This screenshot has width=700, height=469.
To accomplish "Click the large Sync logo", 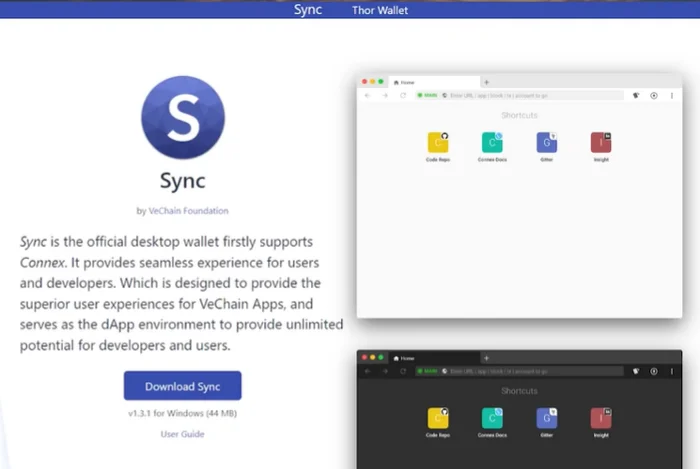I will pos(183,117).
